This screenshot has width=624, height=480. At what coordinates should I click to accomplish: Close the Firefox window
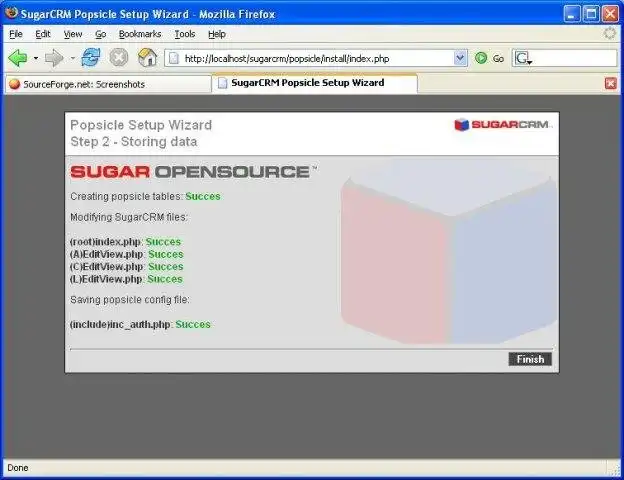tap(610, 14)
